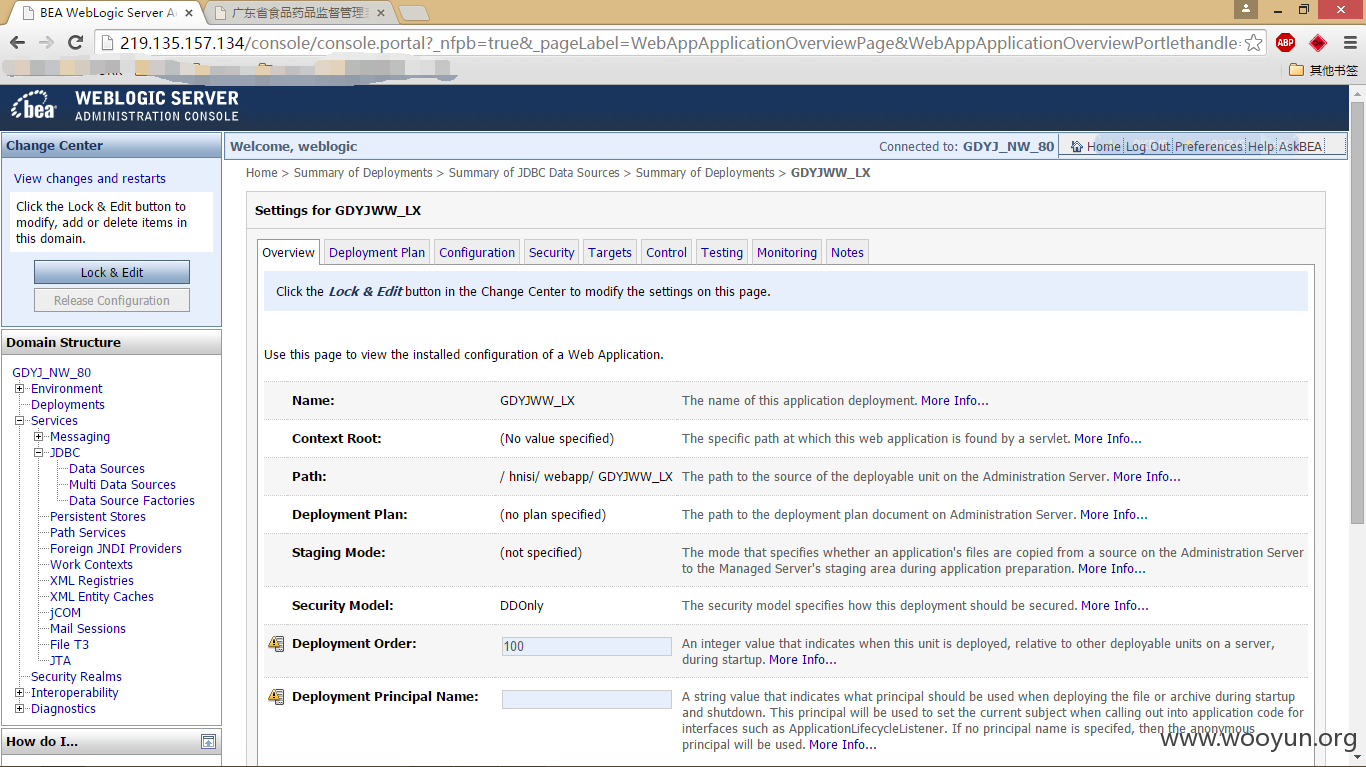Open the AskBEA link
Viewport: 1366px width, 767px height.
[x=1300, y=147]
